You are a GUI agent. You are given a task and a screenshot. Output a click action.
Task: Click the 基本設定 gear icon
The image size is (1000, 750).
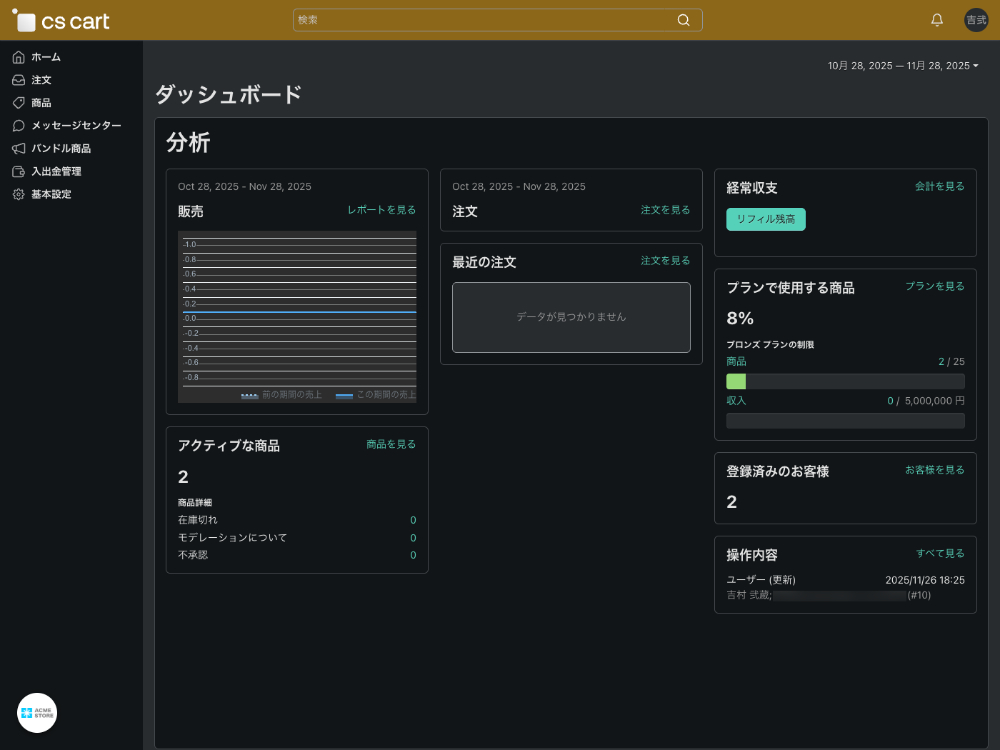[18, 194]
